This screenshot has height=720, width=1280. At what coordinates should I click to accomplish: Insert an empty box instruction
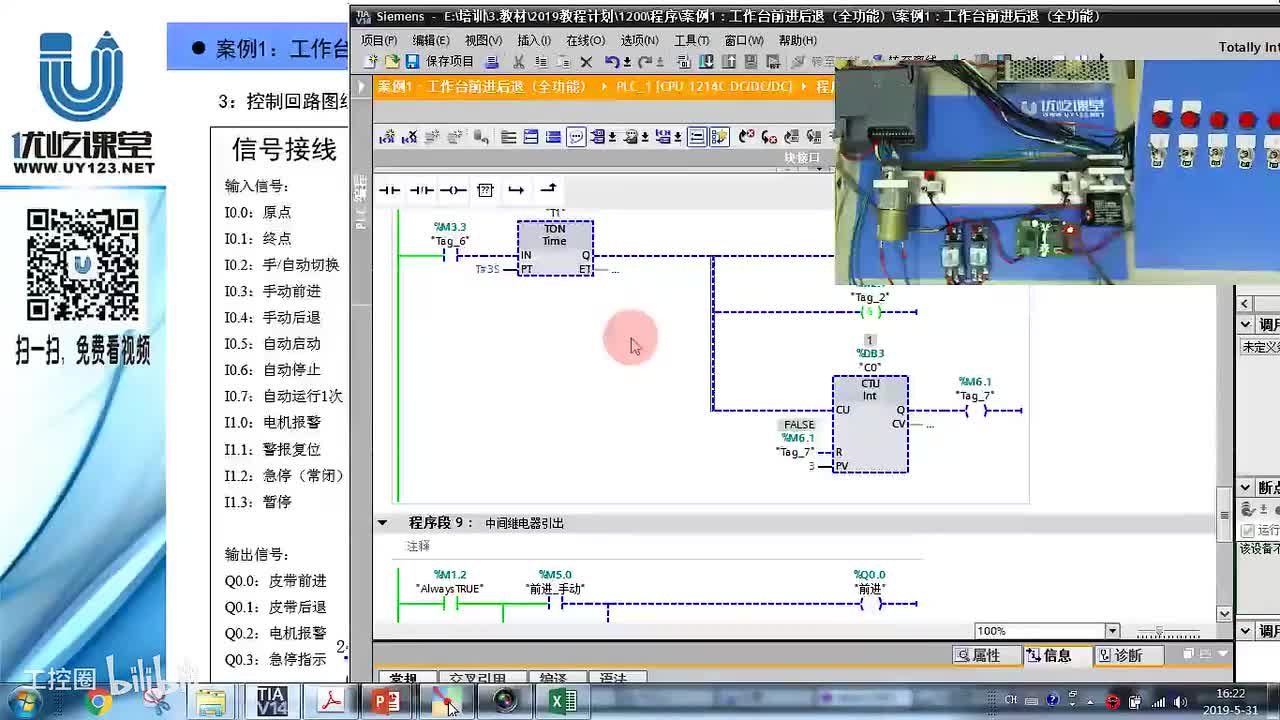click(485, 189)
